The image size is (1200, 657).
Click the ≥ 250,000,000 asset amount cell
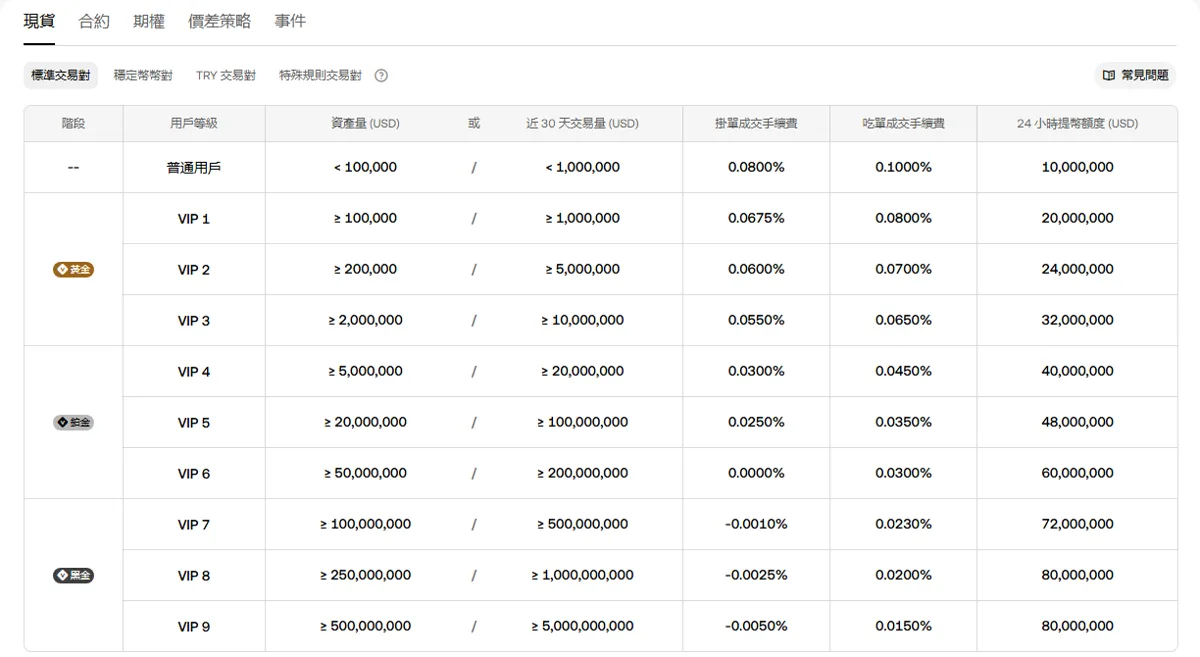tap(365, 576)
